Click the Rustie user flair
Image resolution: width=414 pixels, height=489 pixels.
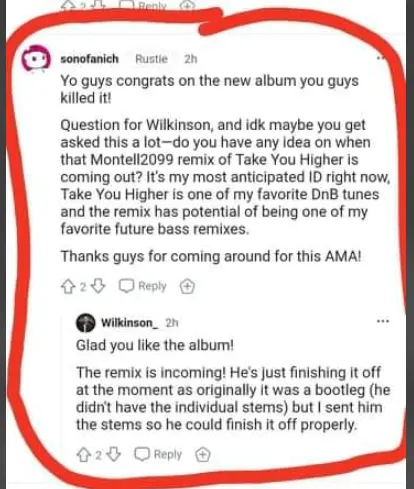(x=151, y=59)
